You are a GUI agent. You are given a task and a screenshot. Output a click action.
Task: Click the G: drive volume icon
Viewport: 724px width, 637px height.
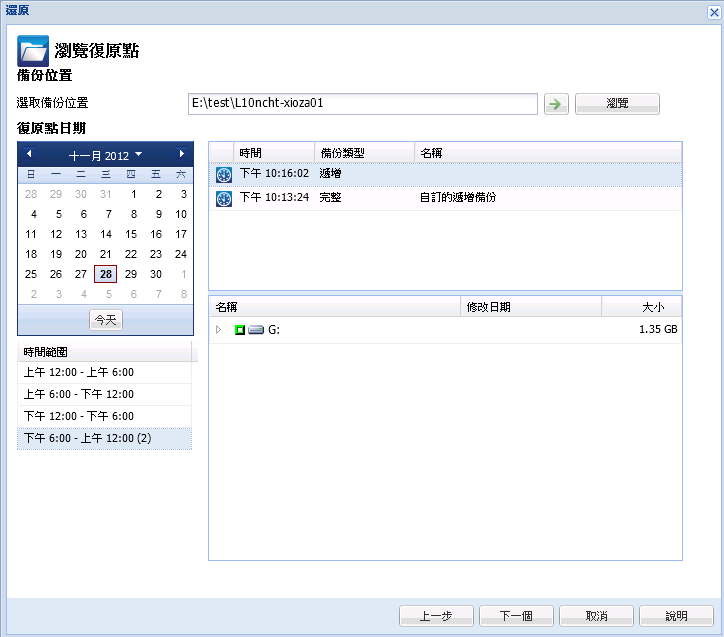[x=256, y=329]
